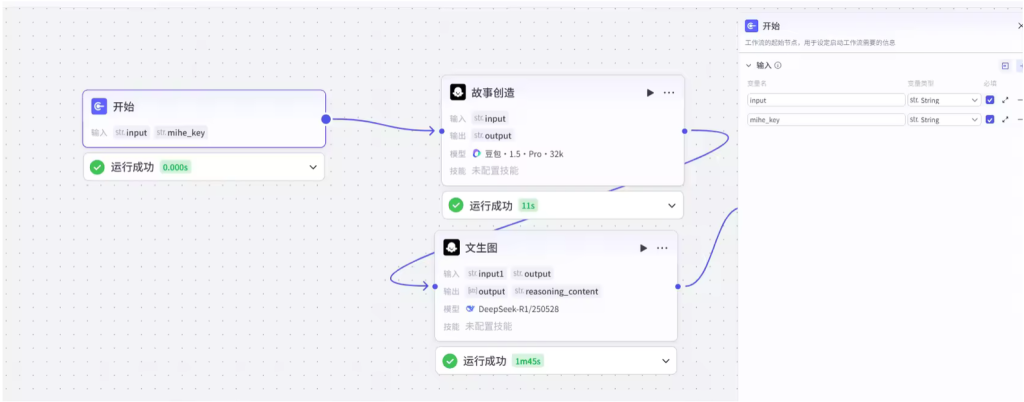1024x402 pixels.
Task: Click the 文生图 node header icon
Action: tap(451, 247)
